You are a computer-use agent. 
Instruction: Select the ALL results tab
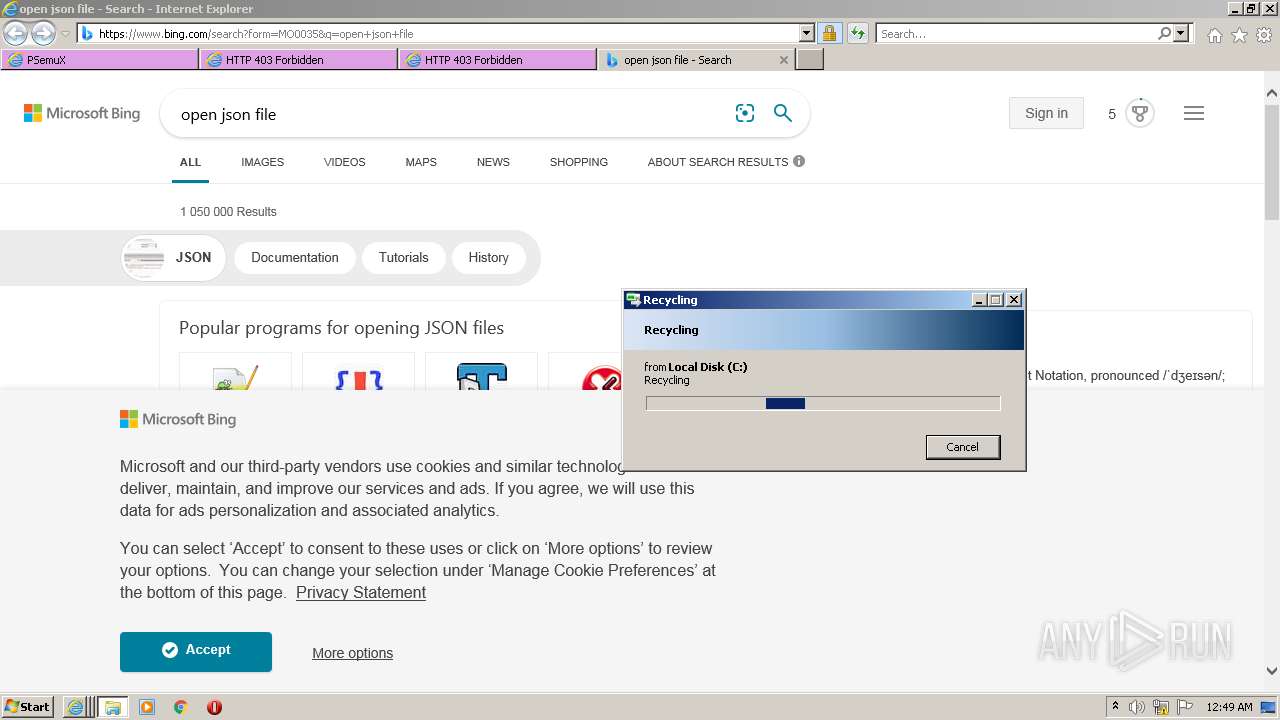click(x=190, y=162)
